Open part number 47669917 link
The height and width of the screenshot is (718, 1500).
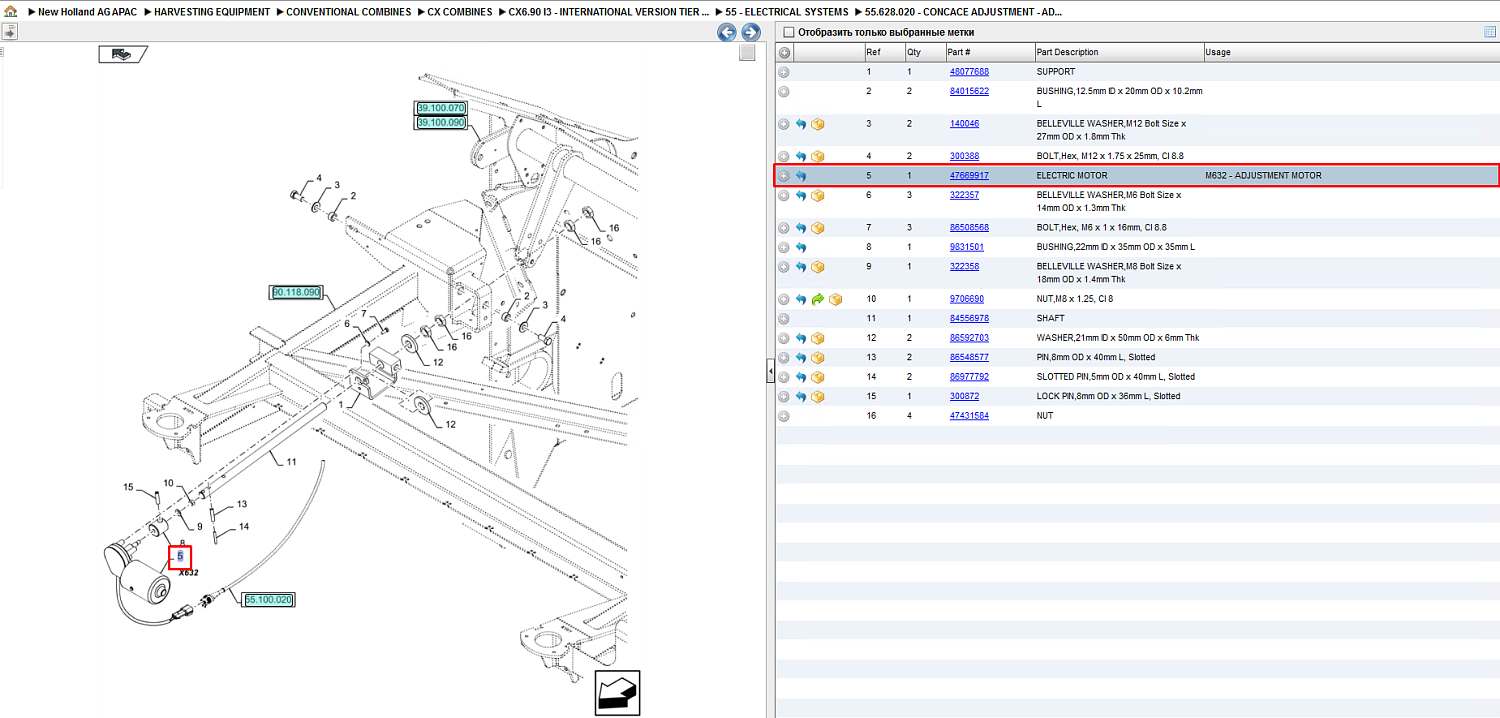(969, 176)
